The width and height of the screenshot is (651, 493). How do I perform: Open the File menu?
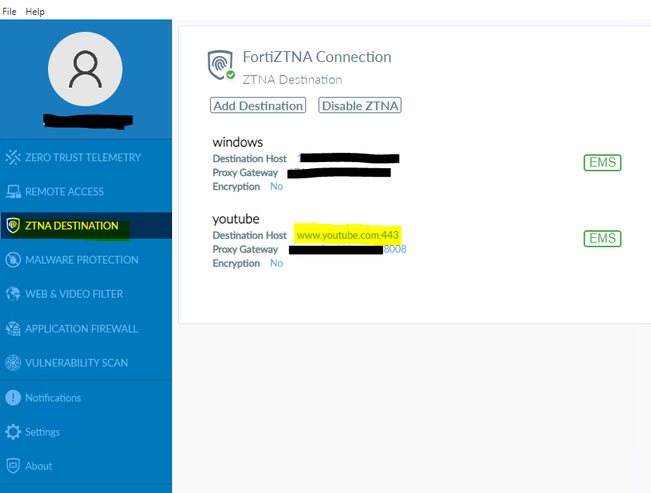[9, 12]
